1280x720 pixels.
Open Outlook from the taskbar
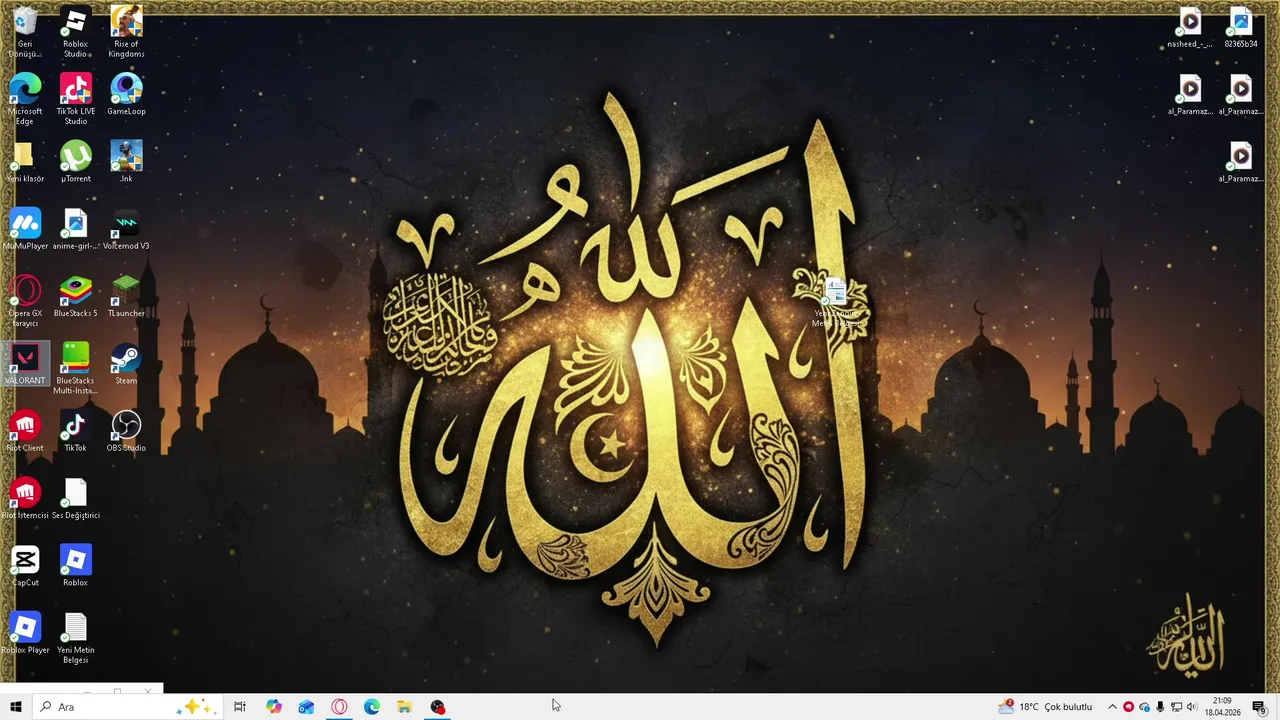(x=306, y=707)
